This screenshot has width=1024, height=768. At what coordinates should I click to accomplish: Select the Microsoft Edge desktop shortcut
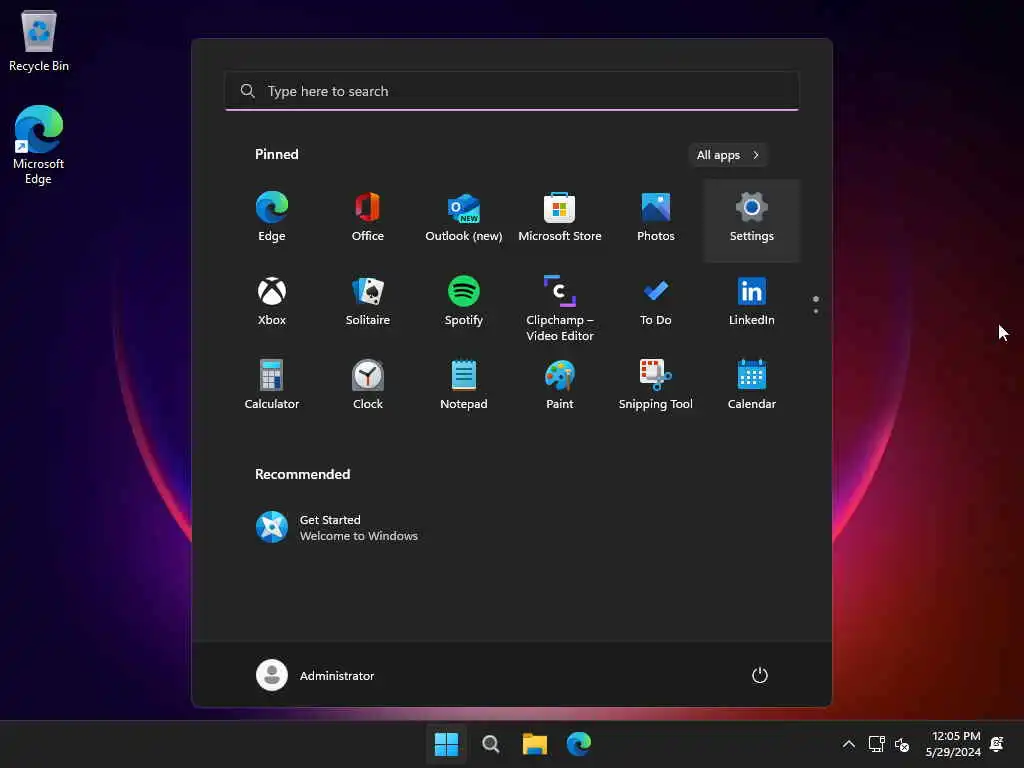pyautogui.click(x=39, y=146)
